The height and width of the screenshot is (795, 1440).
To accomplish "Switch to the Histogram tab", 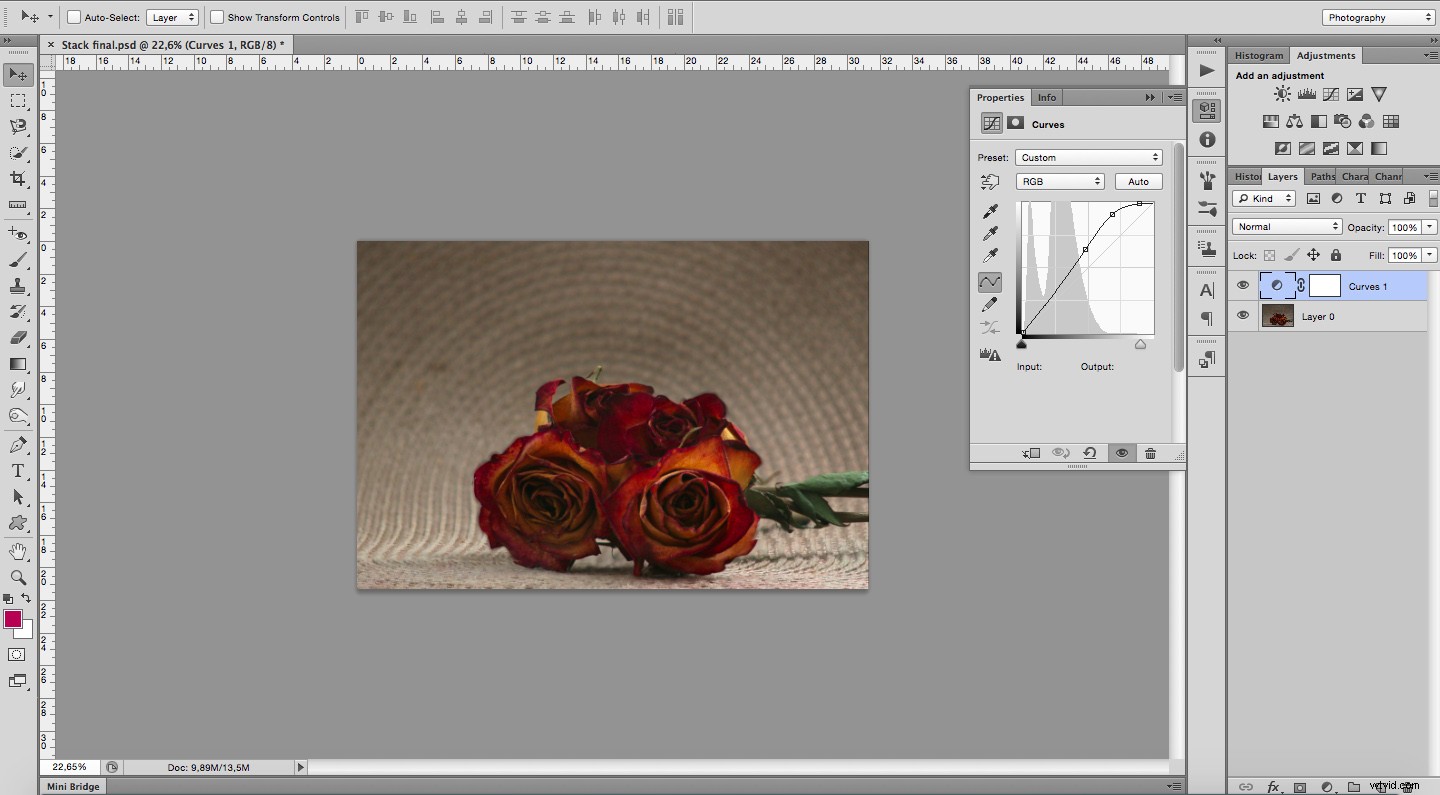I will click(1259, 55).
